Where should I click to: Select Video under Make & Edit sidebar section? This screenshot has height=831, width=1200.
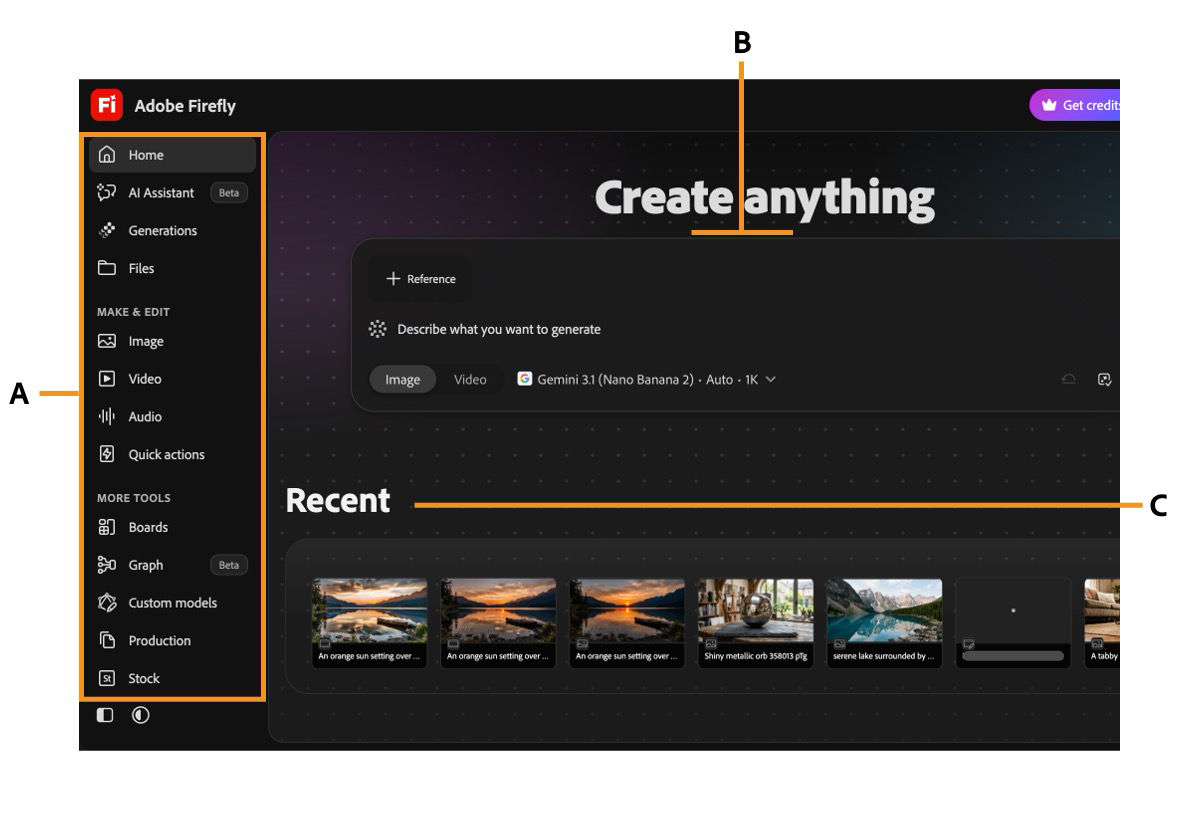[x=172, y=379]
